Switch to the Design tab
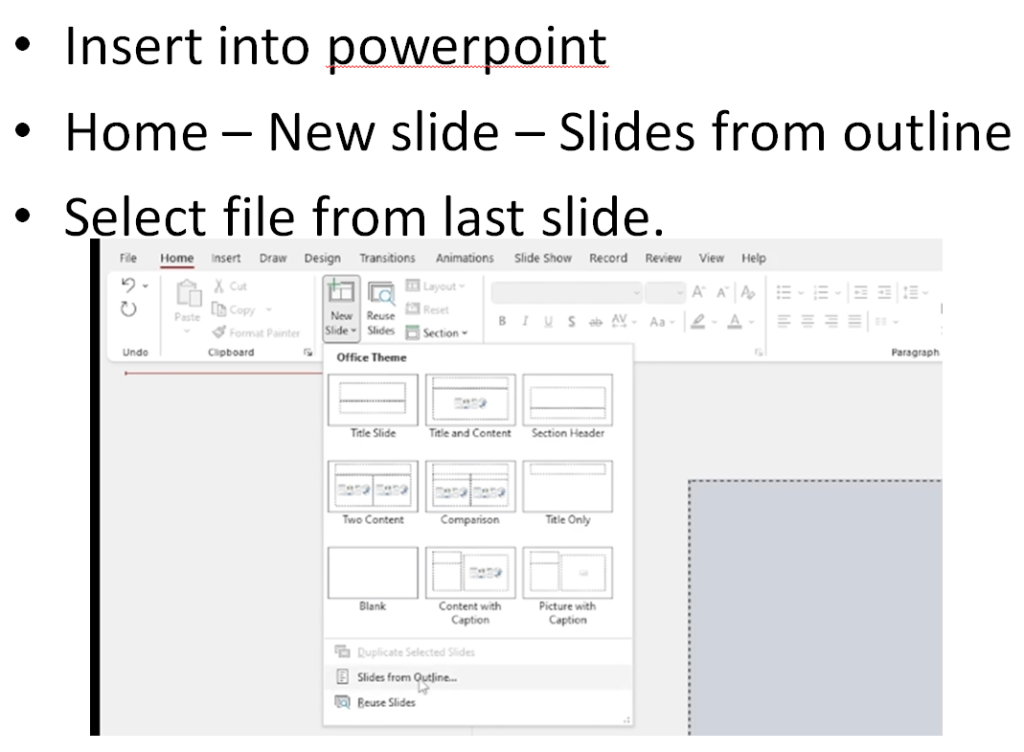The width and height of the screenshot is (1024, 752). (323, 258)
